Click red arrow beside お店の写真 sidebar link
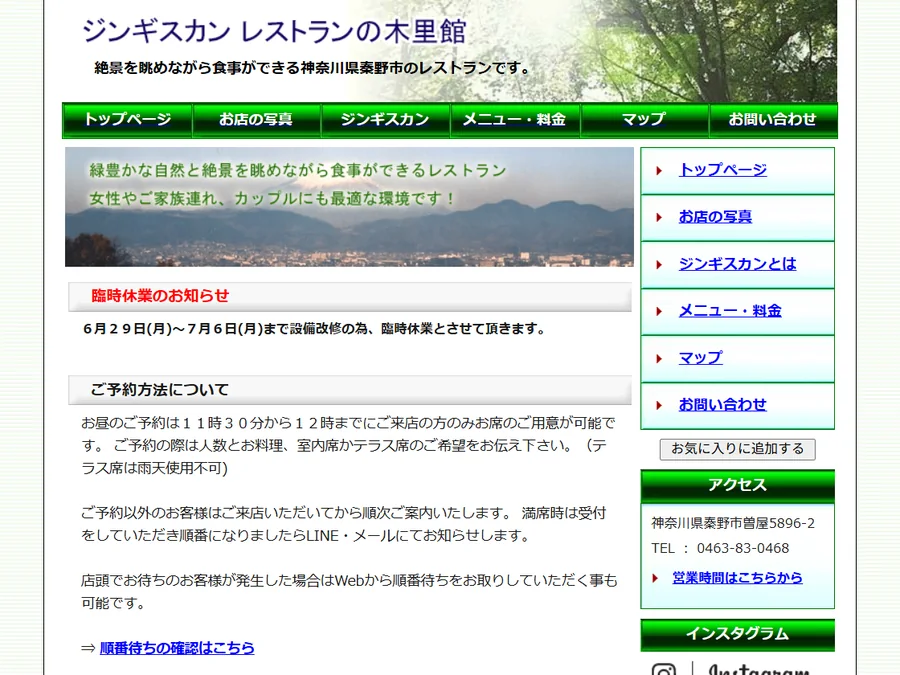This screenshot has height=675, width=900. (x=659, y=218)
